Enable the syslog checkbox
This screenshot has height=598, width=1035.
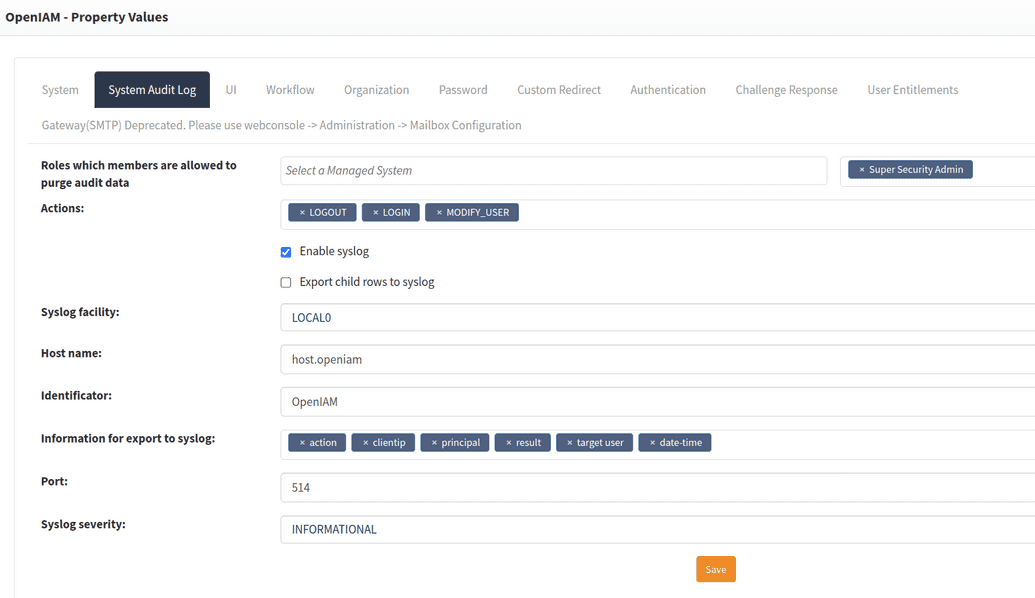(x=286, y=252)
